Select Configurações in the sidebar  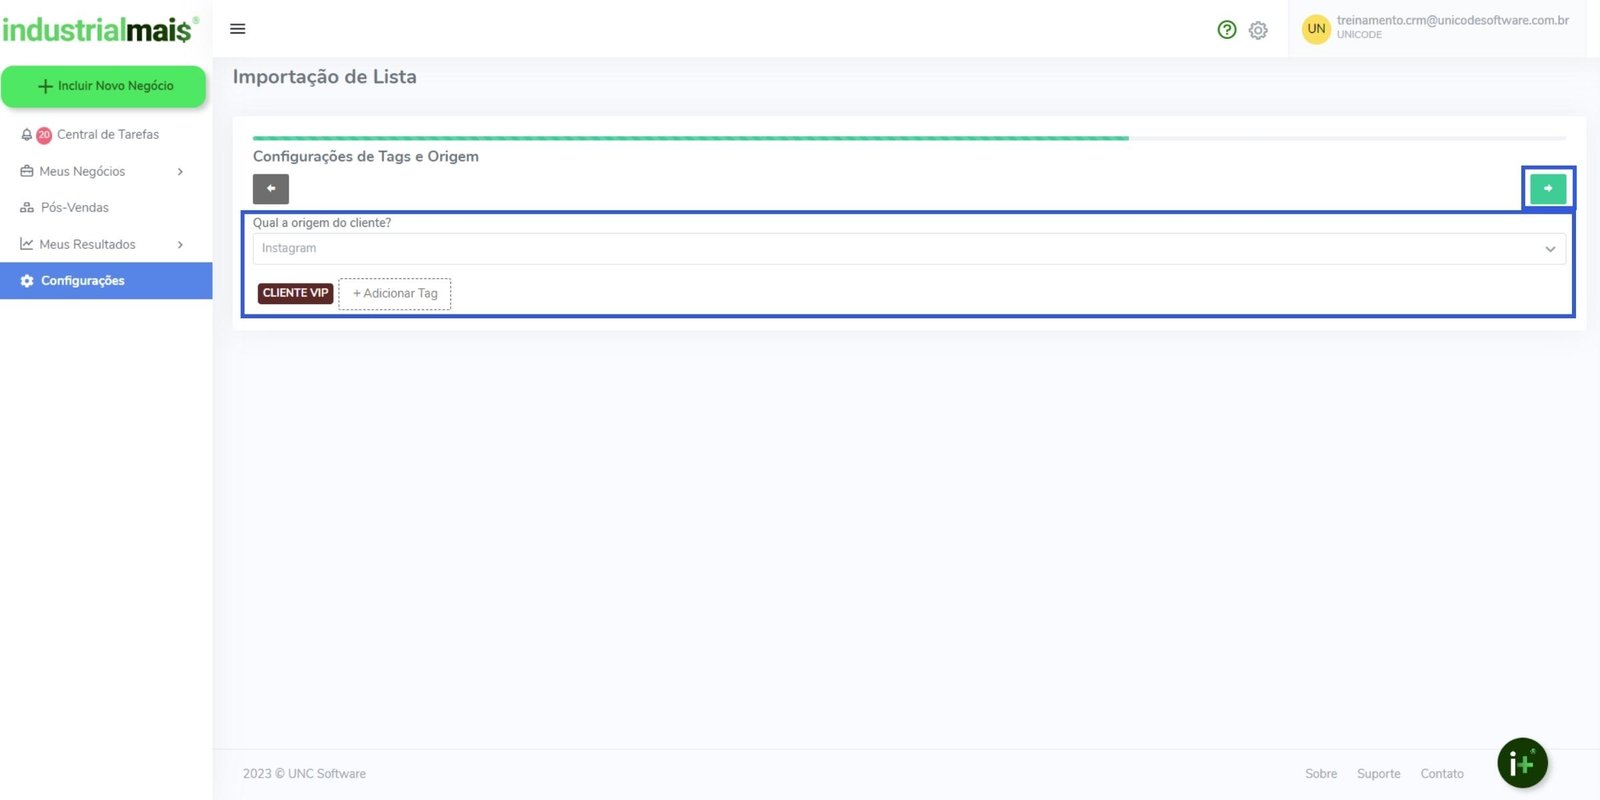83,281
